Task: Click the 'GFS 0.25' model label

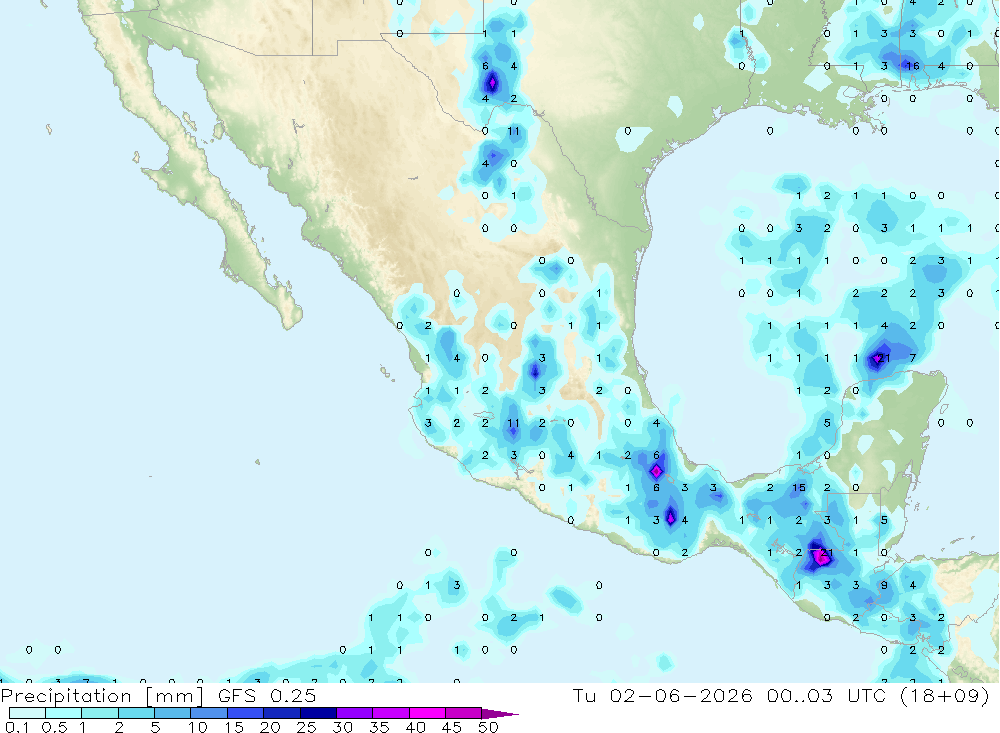Action: (x=267, y=695)
